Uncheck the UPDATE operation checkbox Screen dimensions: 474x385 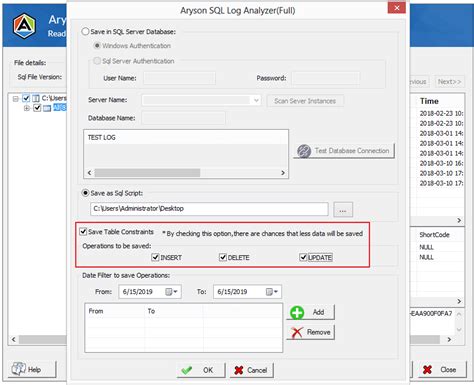point(303,257)
